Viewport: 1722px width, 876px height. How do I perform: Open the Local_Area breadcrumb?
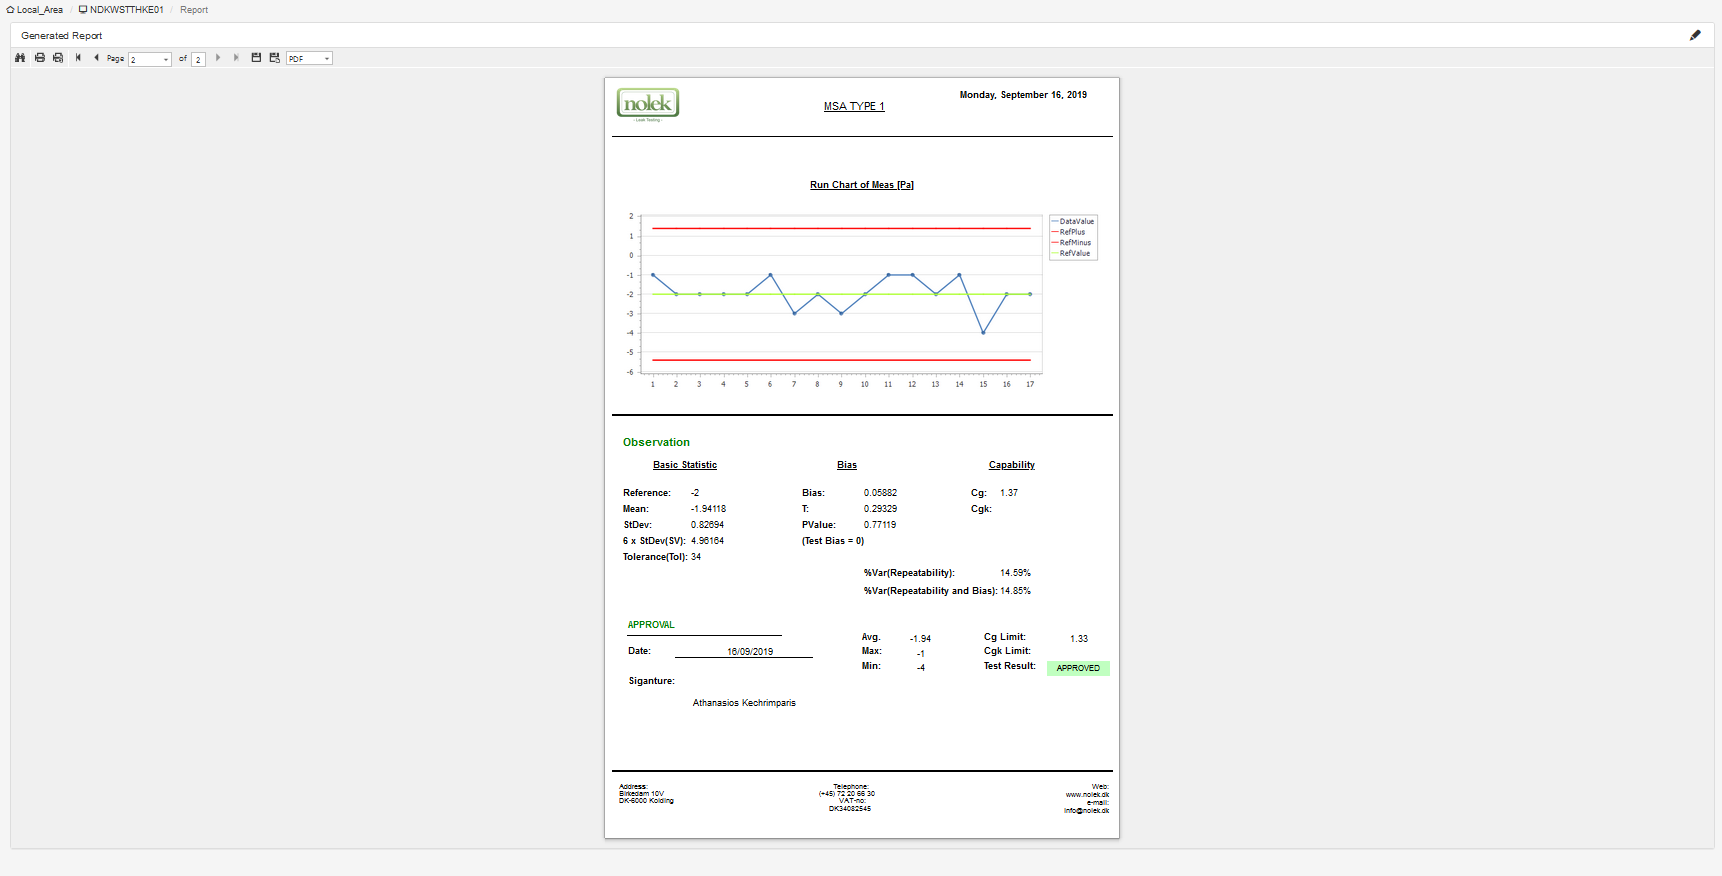35,10
